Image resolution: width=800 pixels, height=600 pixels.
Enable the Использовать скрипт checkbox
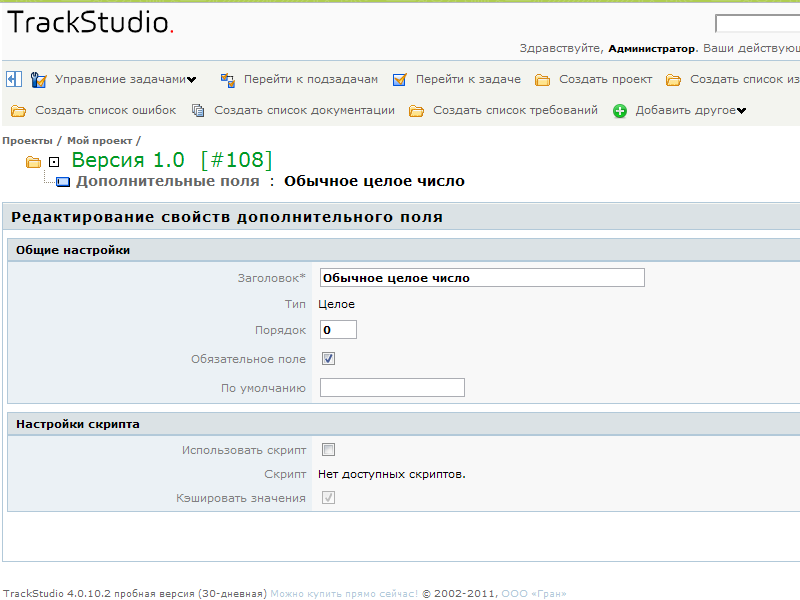click(328, 450)
